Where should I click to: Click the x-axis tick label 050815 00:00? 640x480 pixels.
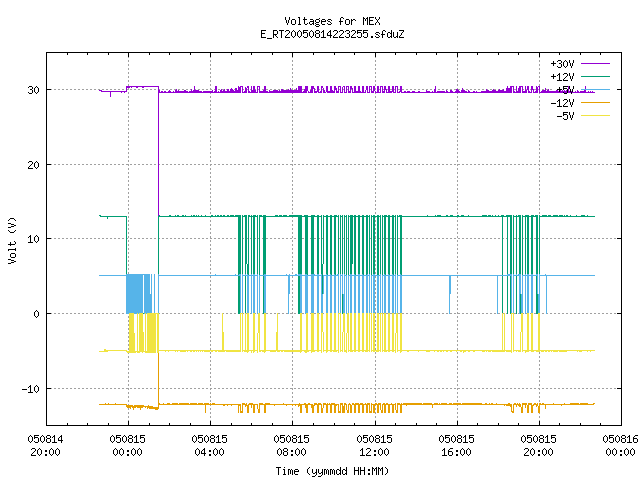click(x=127, y=445)
